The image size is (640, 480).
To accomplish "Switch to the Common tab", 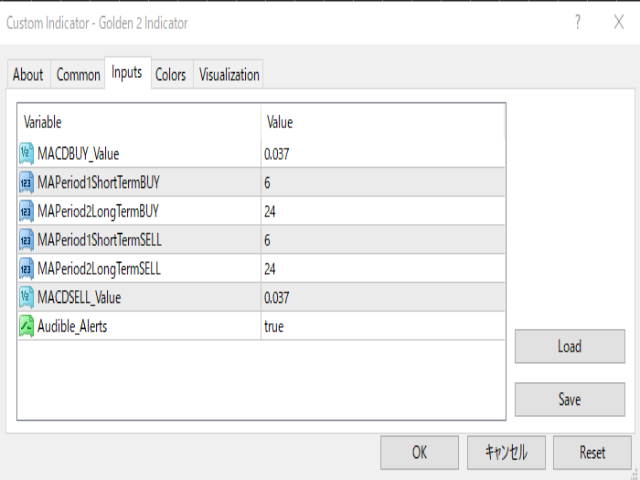I will point(78,75).
